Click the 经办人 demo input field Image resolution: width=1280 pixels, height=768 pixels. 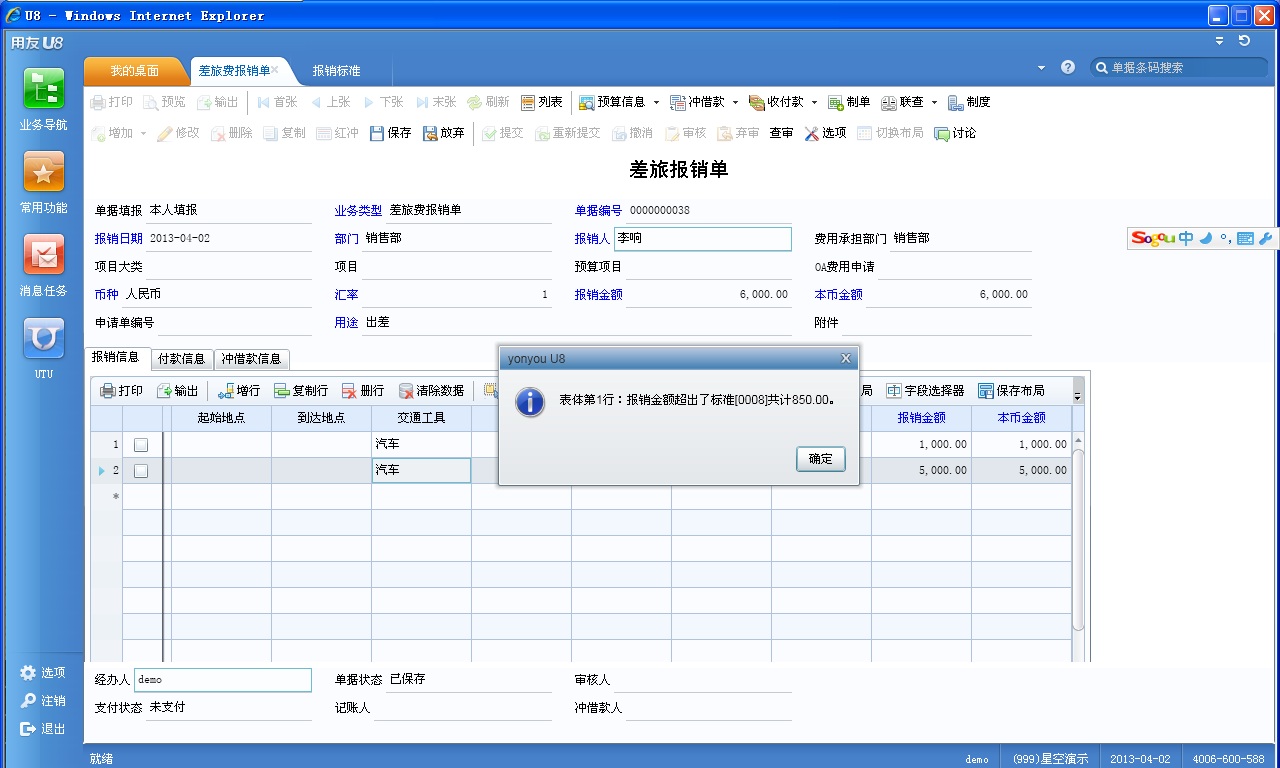tap(223, 680)
